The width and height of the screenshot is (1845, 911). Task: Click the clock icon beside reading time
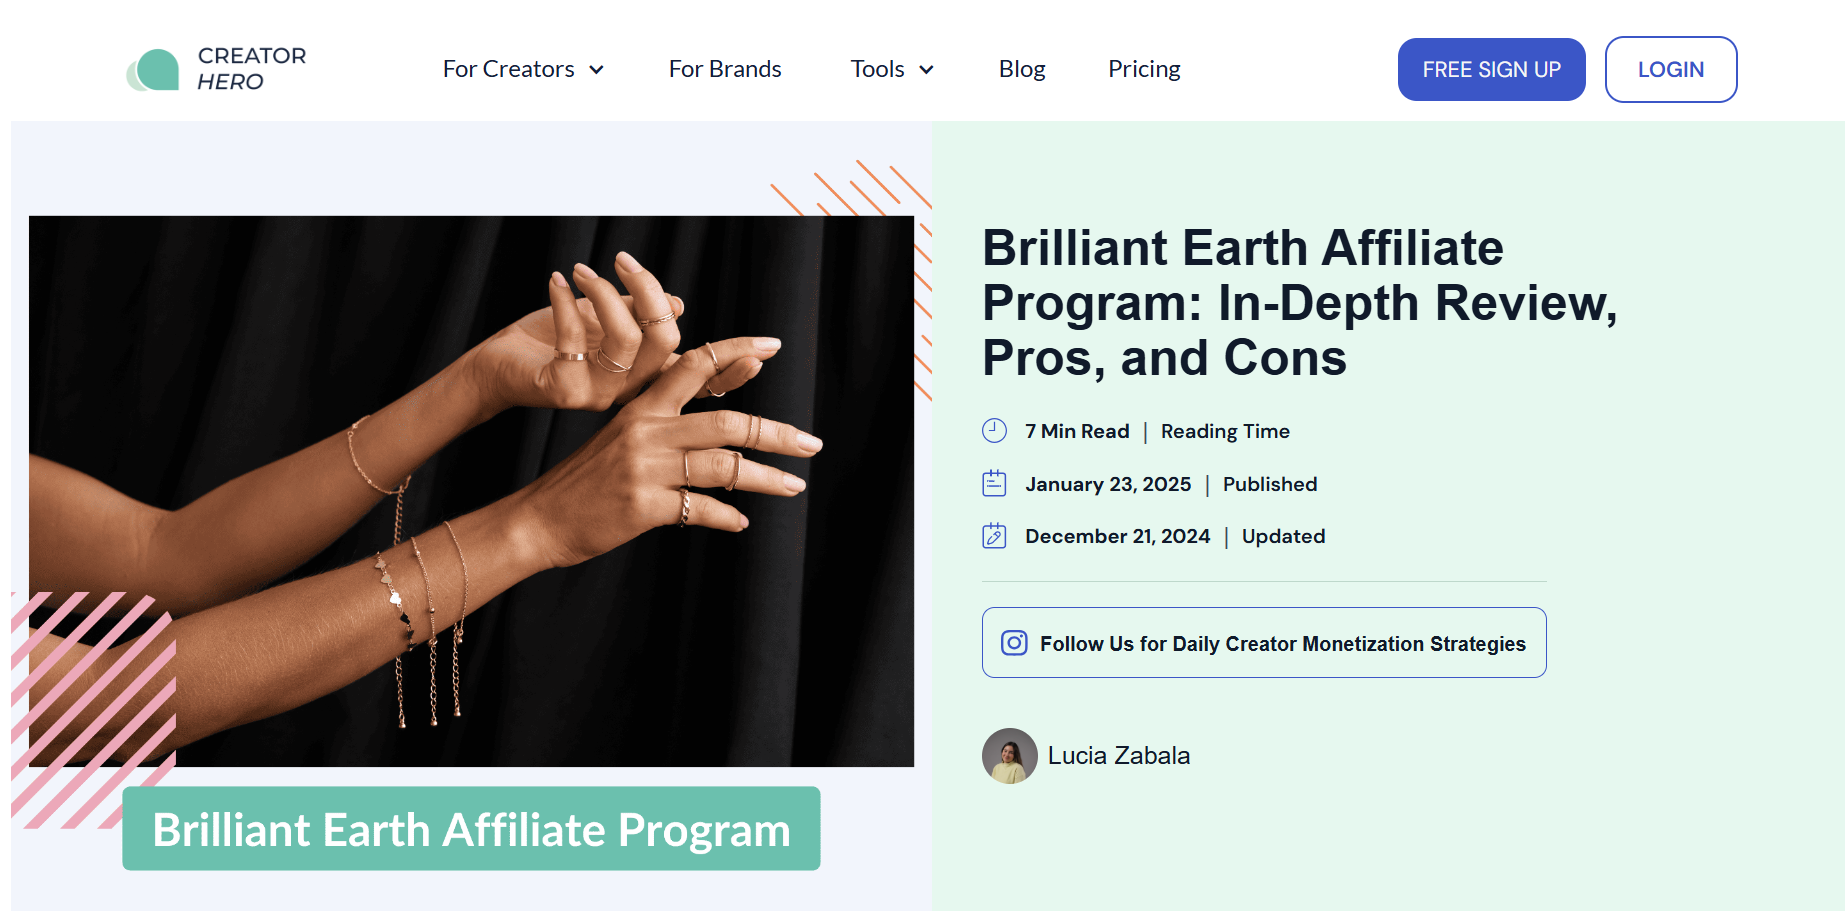pos(994,431)
